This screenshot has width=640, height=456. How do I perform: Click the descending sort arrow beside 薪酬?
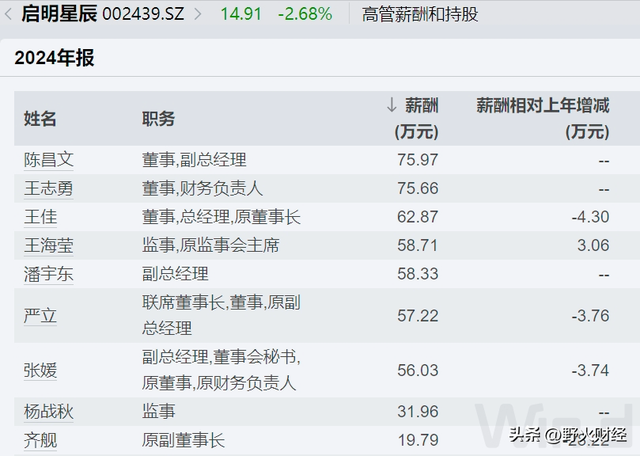click(x=391, y=105)
